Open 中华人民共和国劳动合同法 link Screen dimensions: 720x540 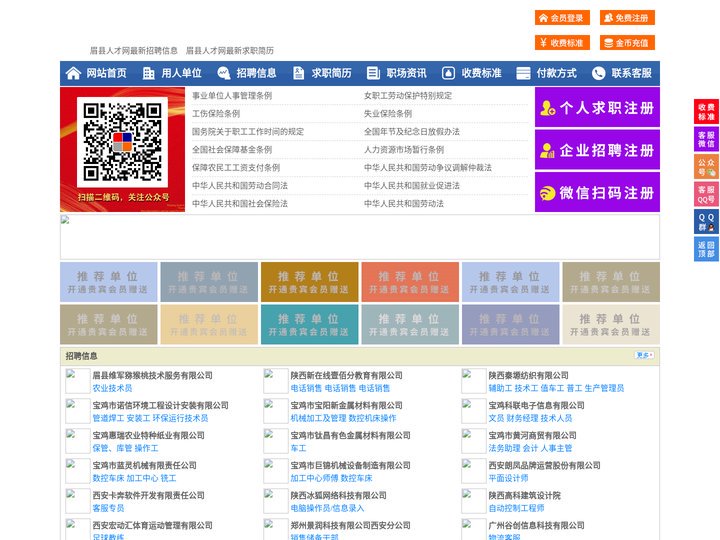coord(240,186)
